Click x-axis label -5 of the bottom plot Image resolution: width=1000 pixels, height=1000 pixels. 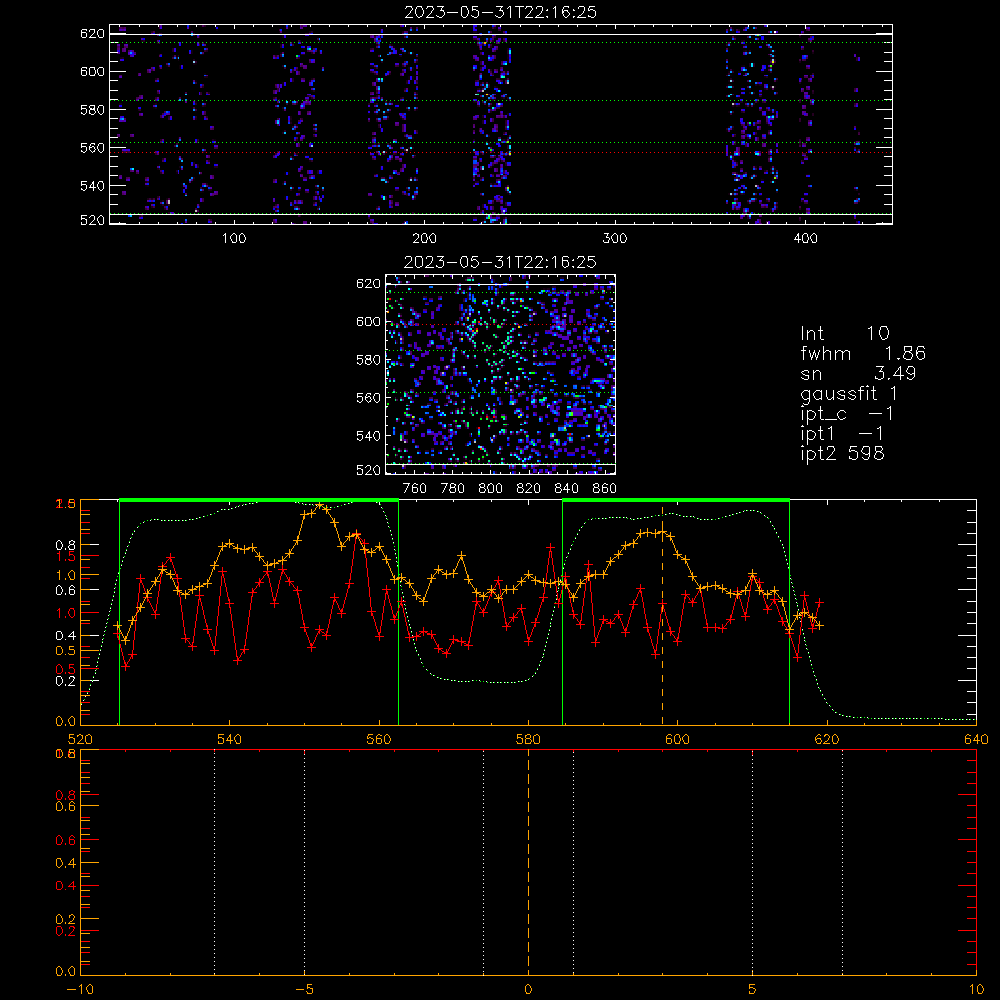click(x=305, y=990)
